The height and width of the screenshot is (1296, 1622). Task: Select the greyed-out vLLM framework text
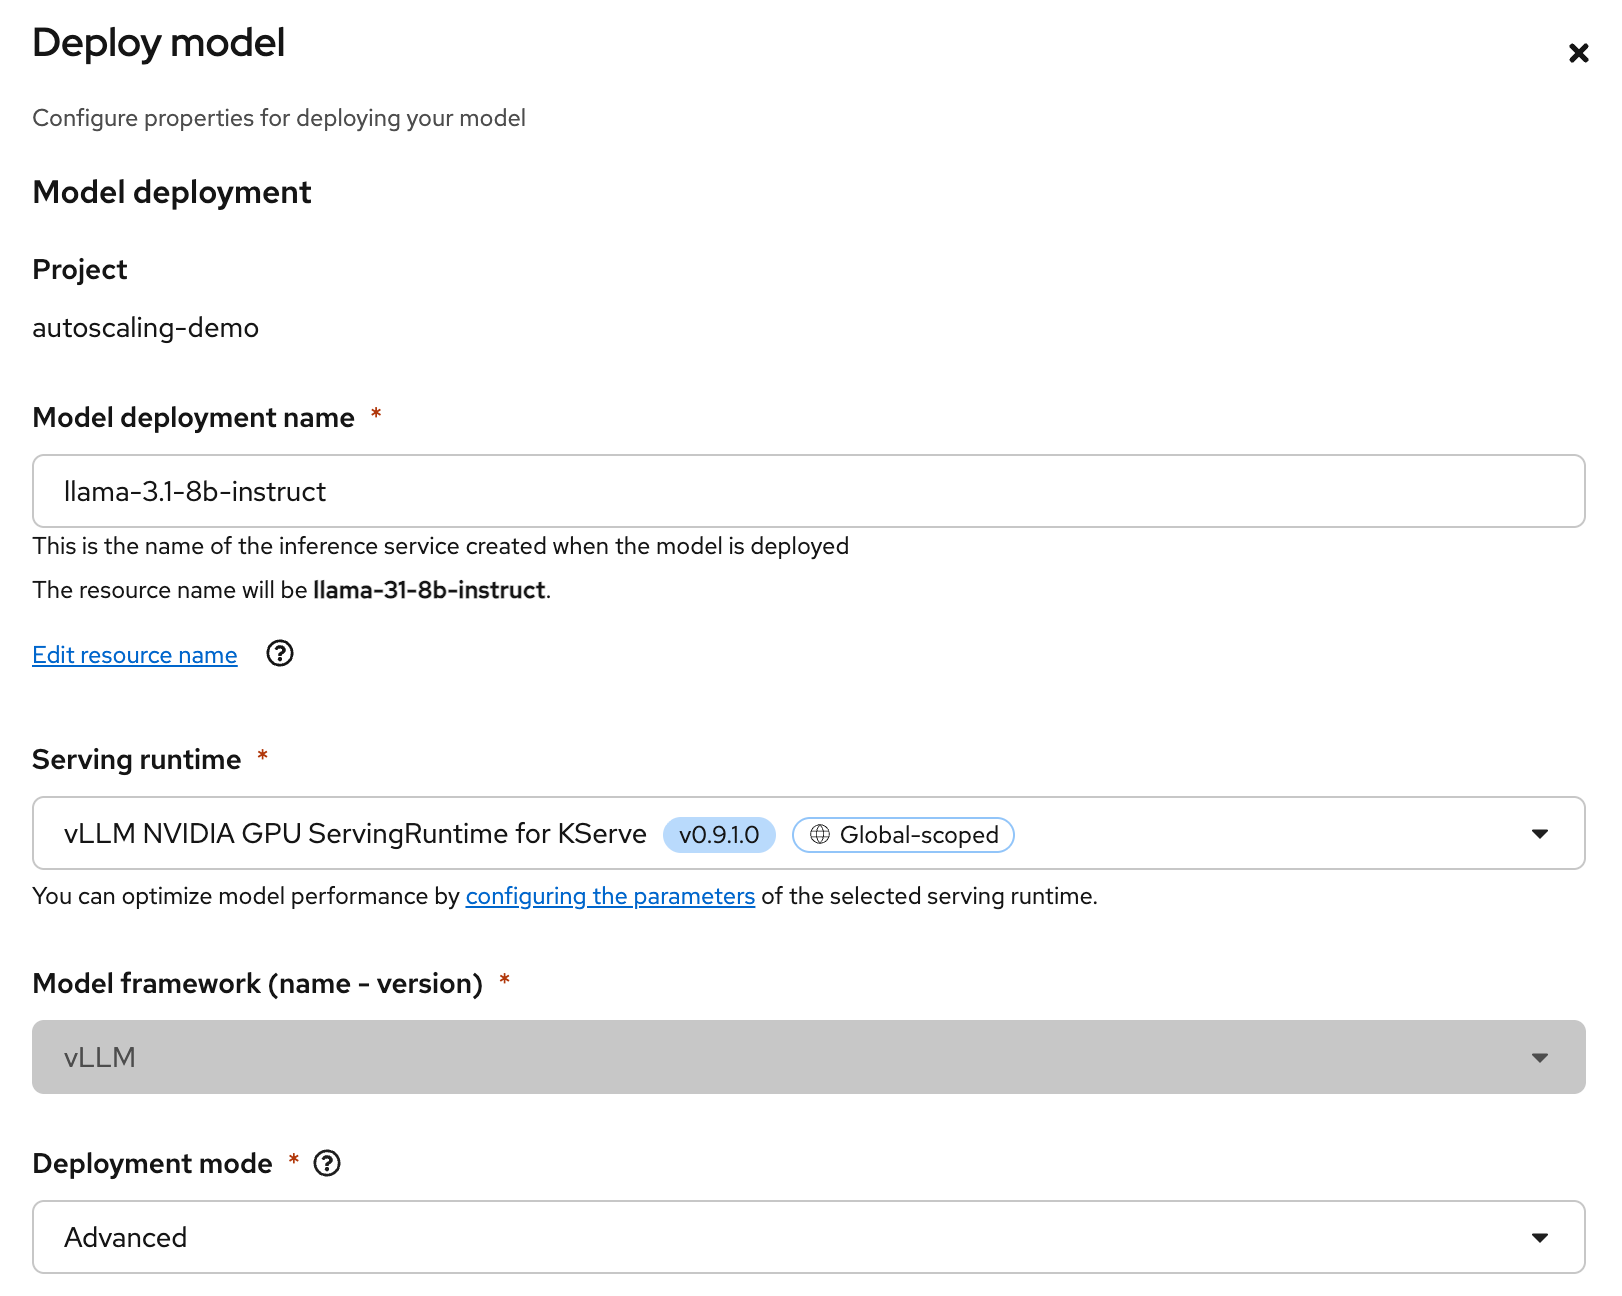pos(100,1058)
